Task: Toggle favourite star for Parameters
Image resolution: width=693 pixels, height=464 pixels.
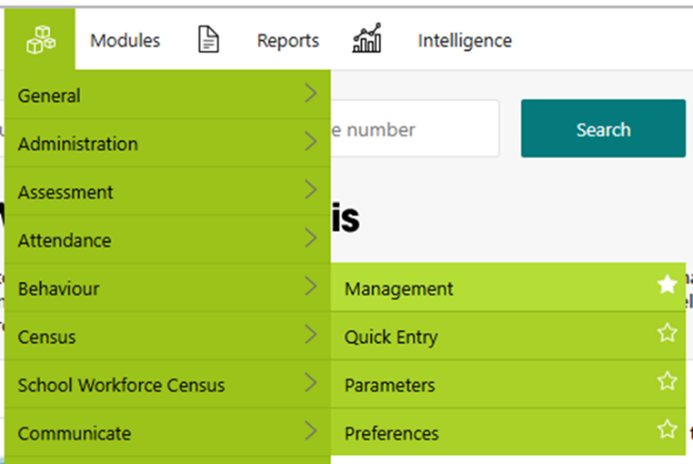Action: [x=667, y=382]
